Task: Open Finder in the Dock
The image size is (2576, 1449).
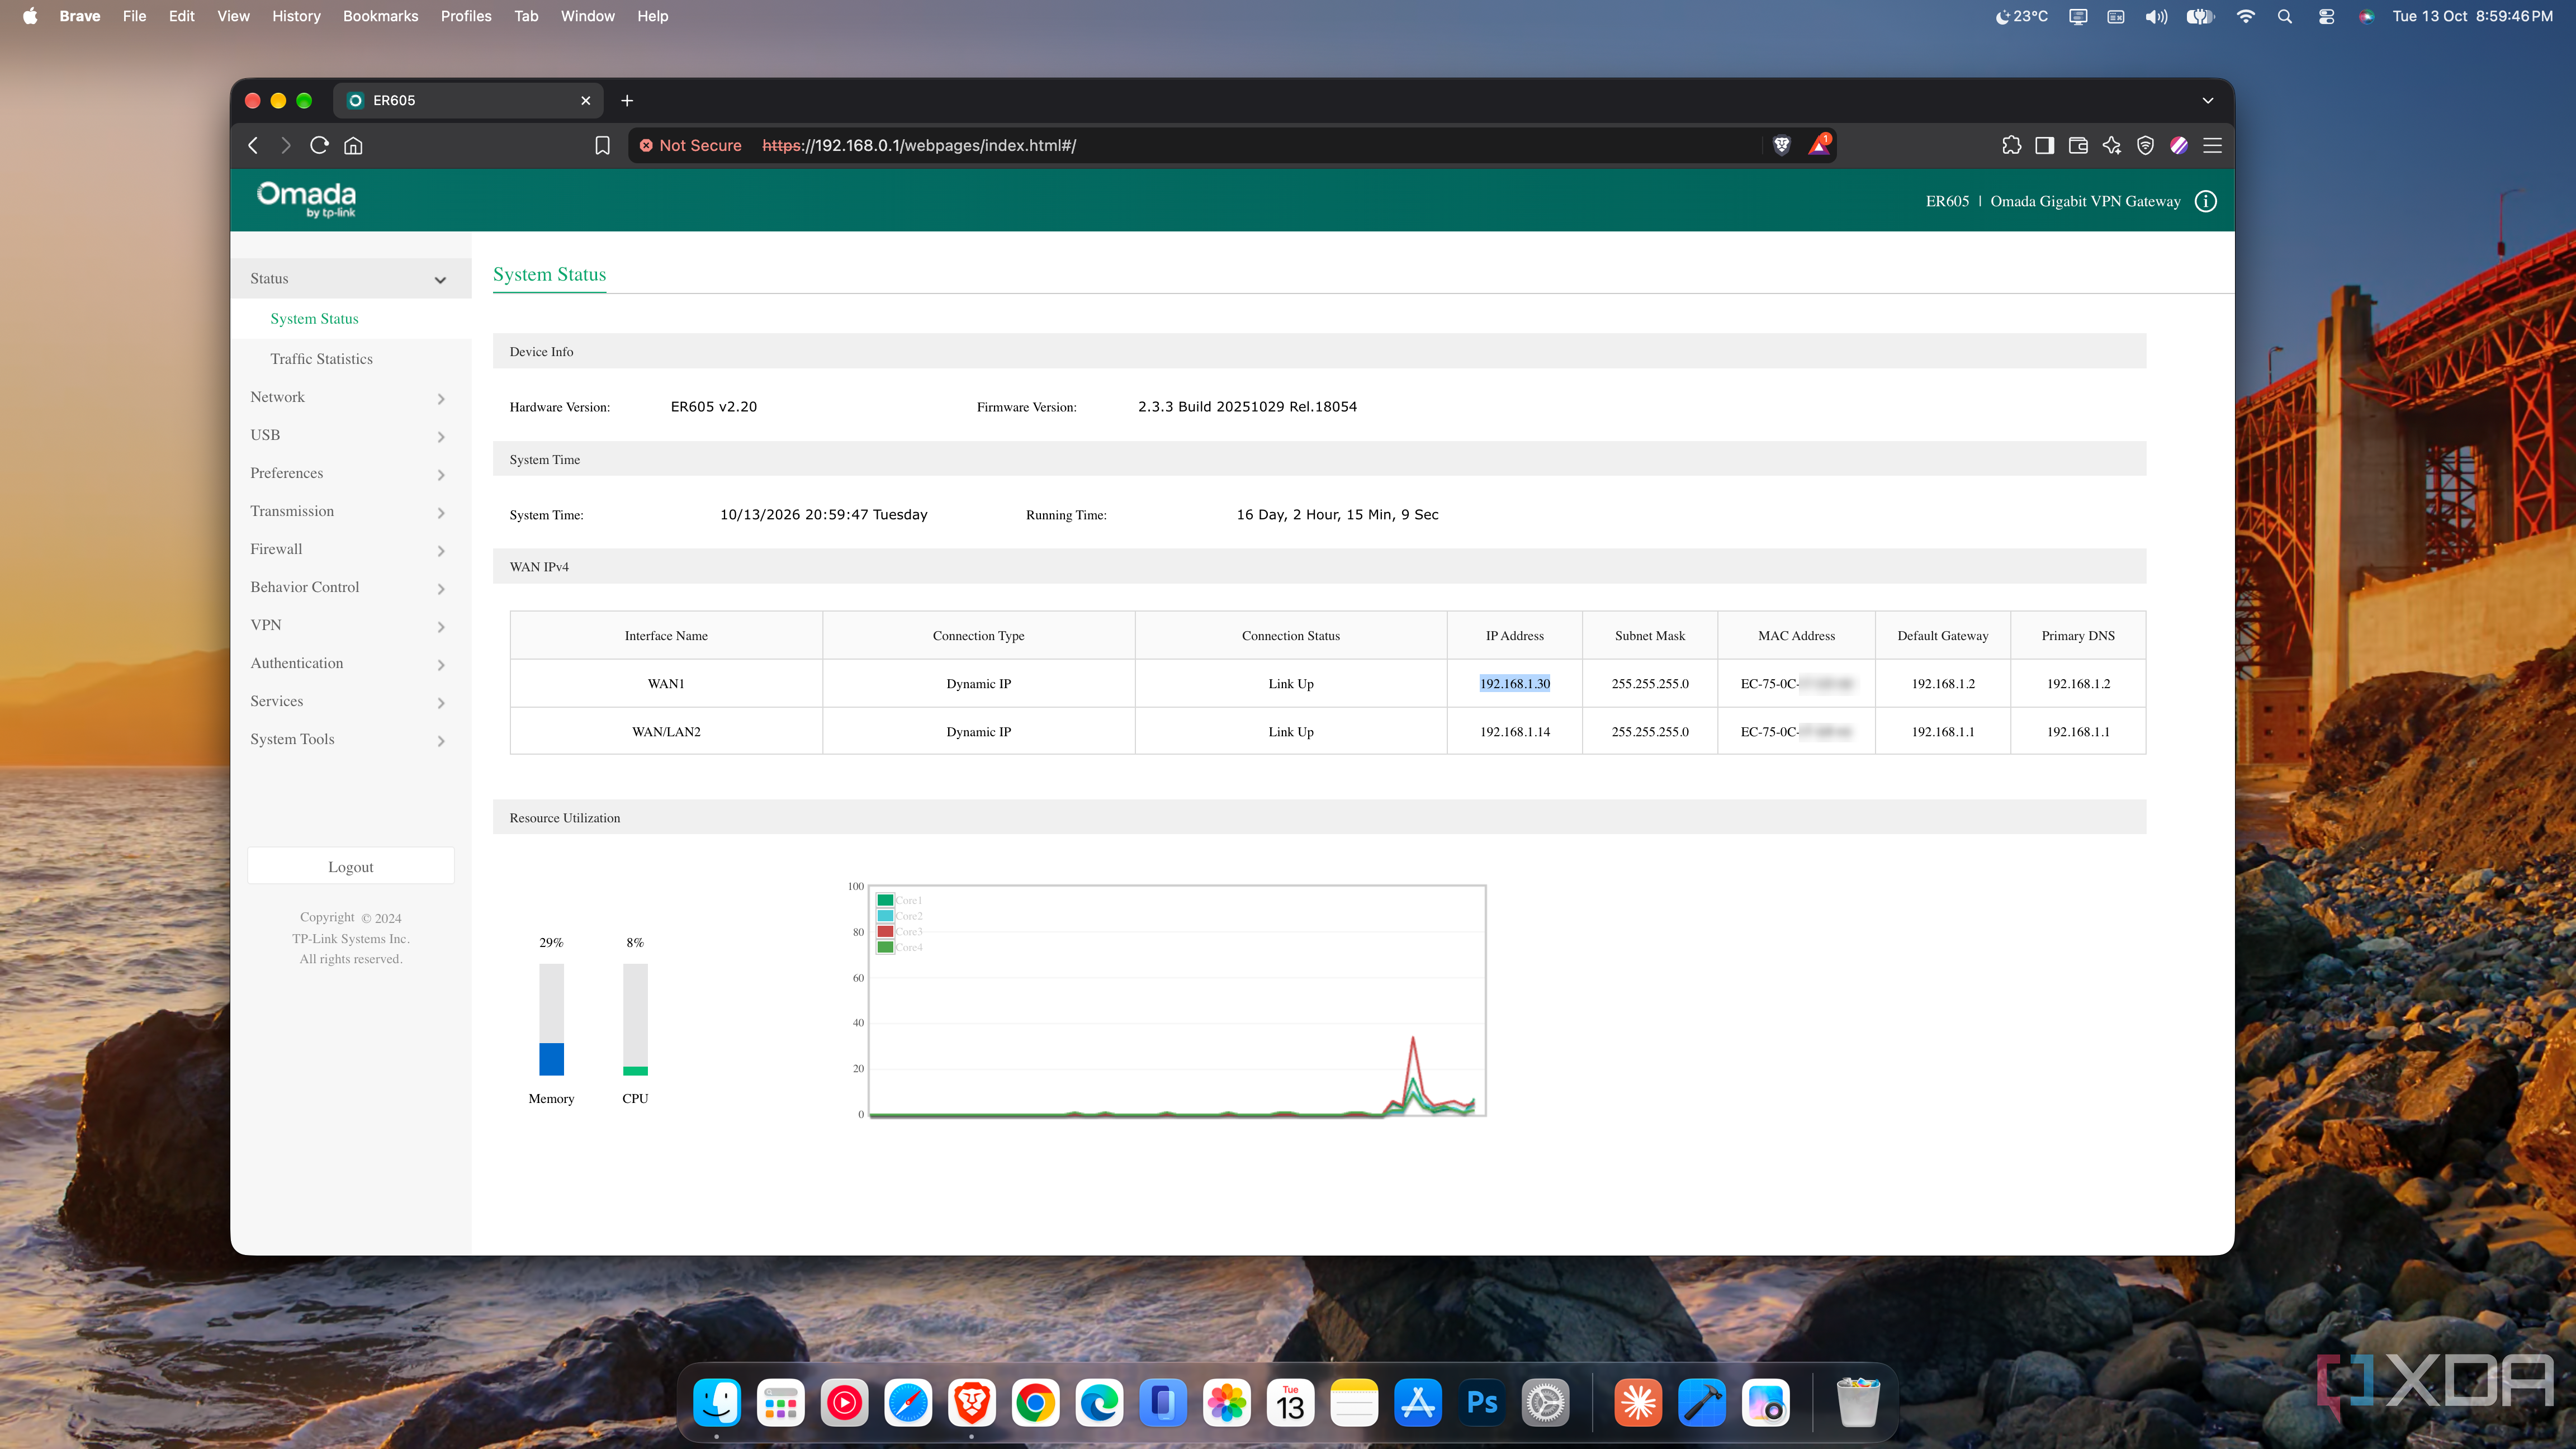Action: click(x=716, y=1403)
